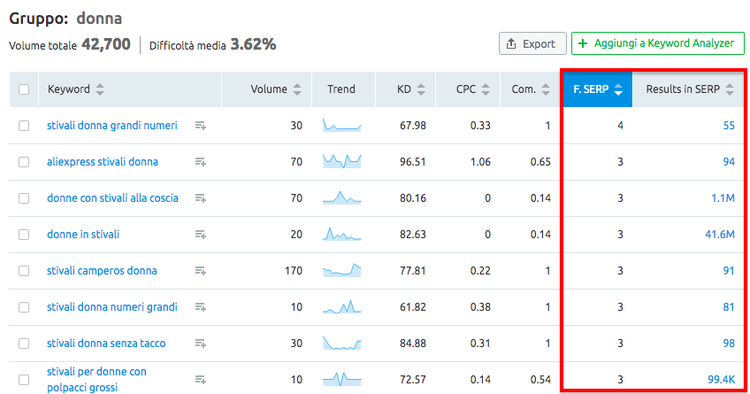Enable checkbox for stivali donna senza tacco
Image resolution: width=750 pixels, height=394 pixels.
tap(23, 344)
